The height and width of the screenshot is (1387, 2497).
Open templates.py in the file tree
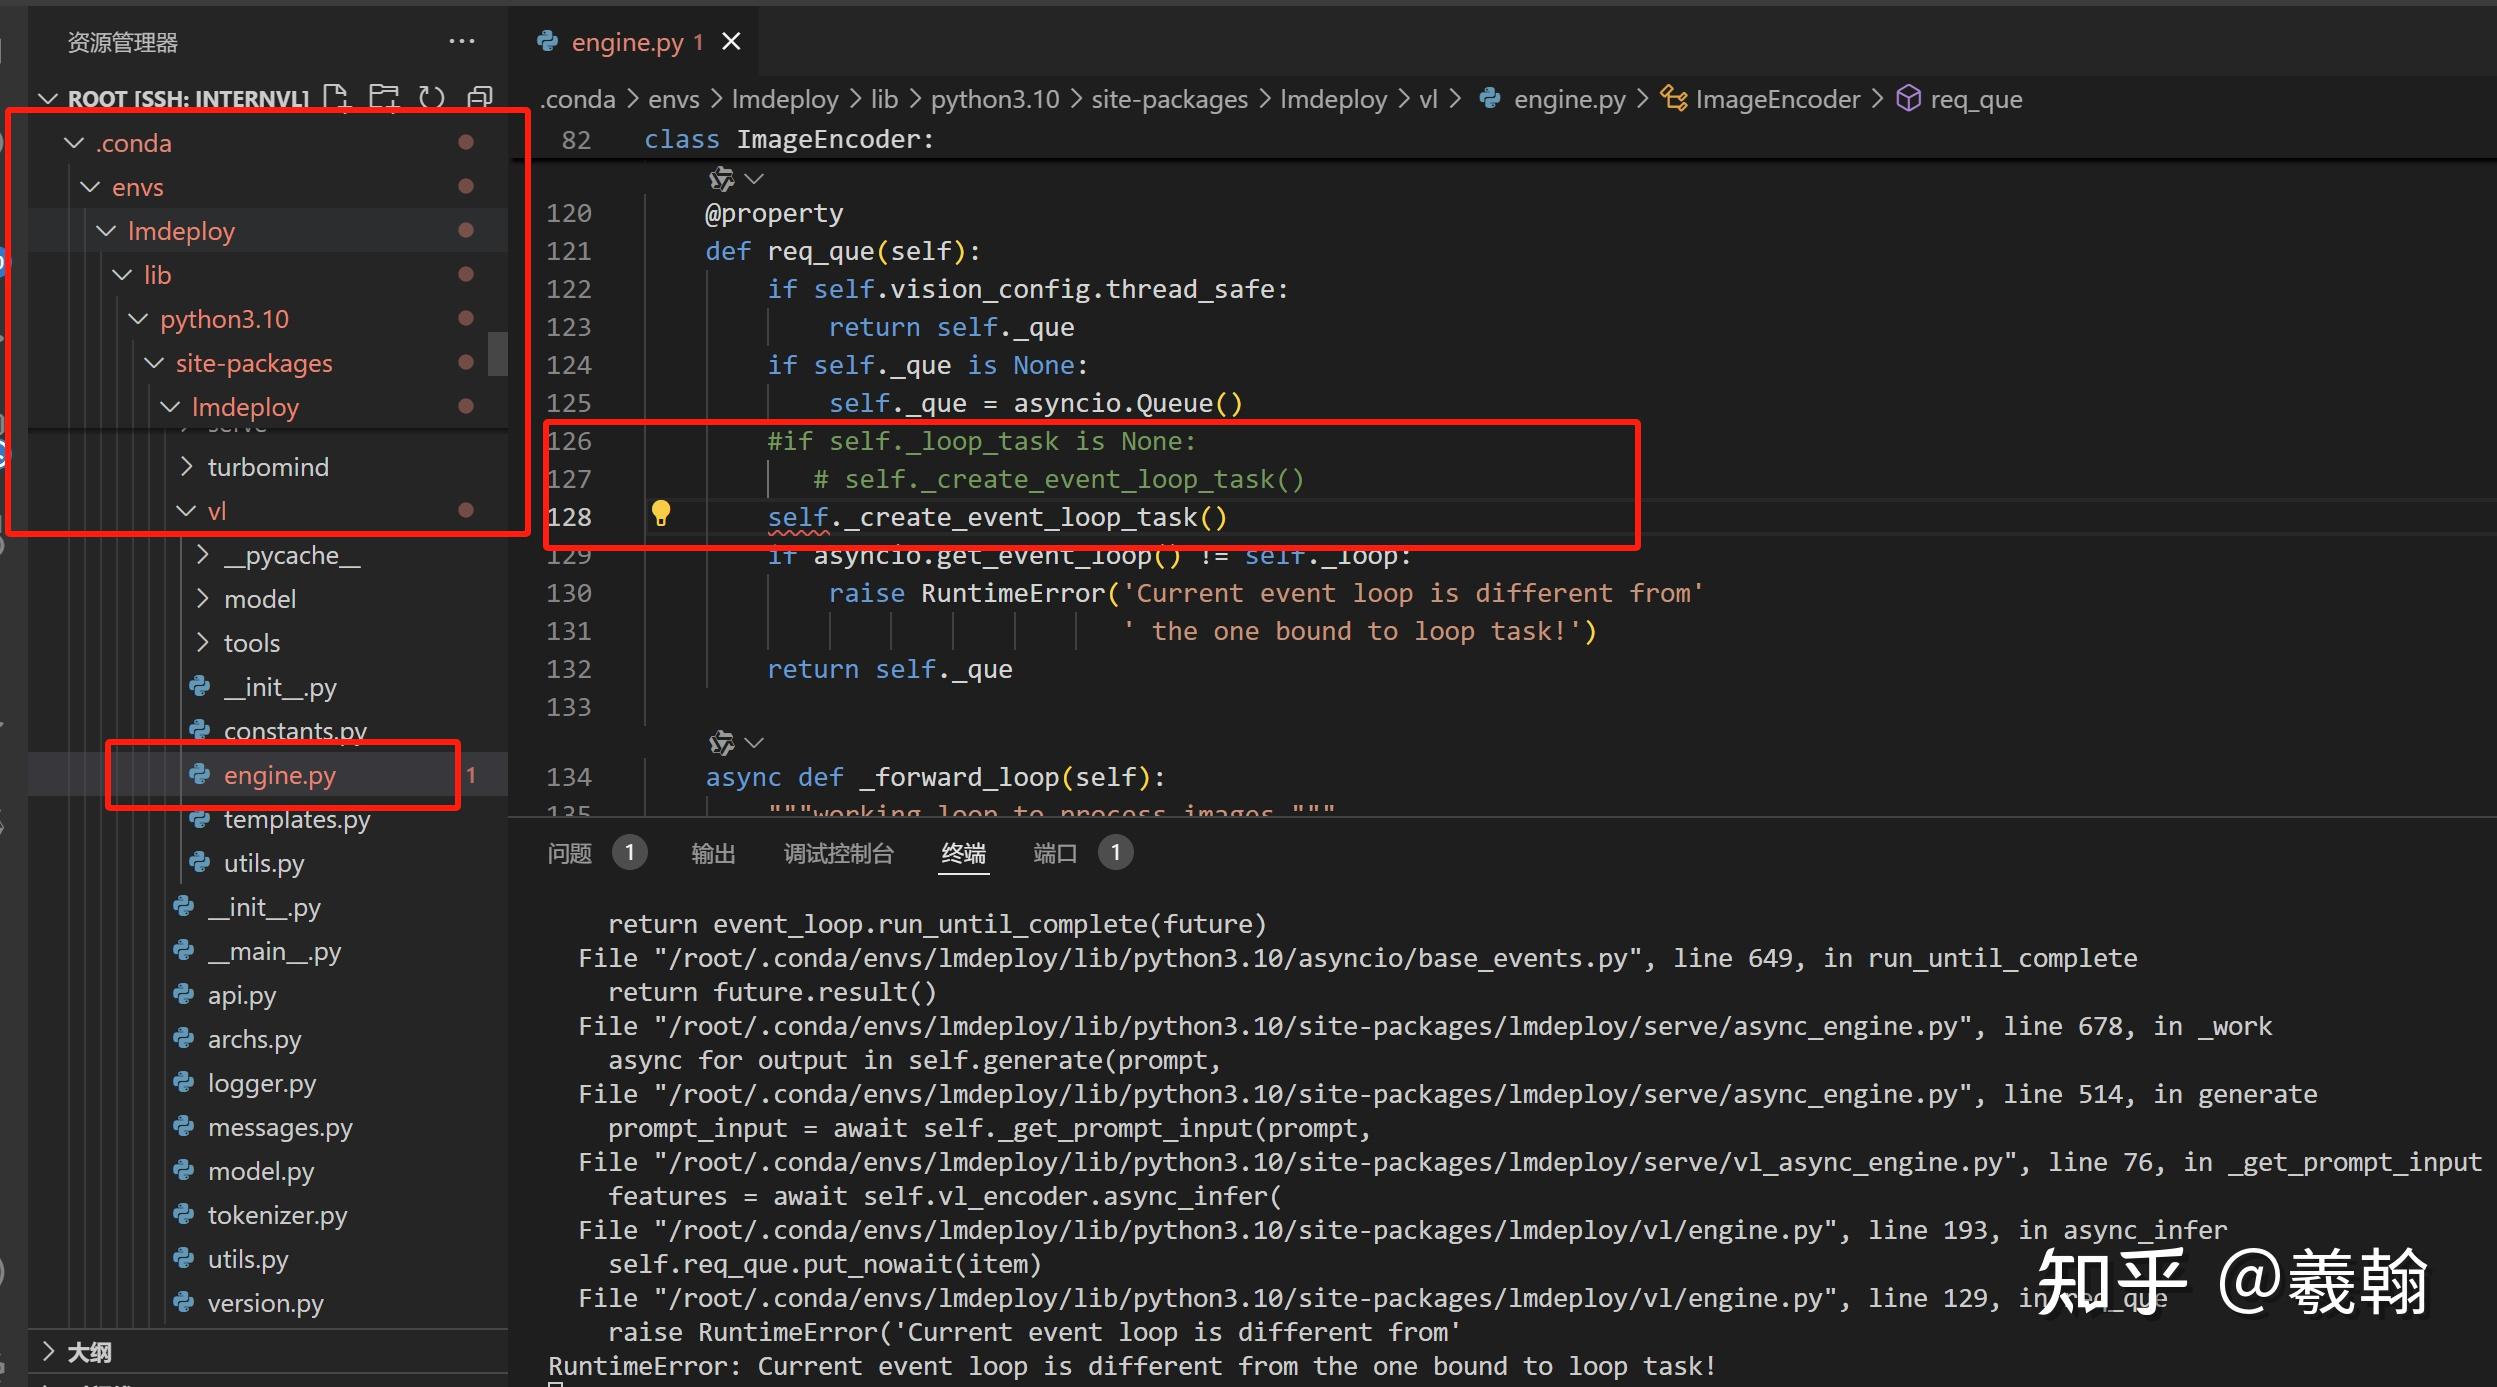coord(296,819)
